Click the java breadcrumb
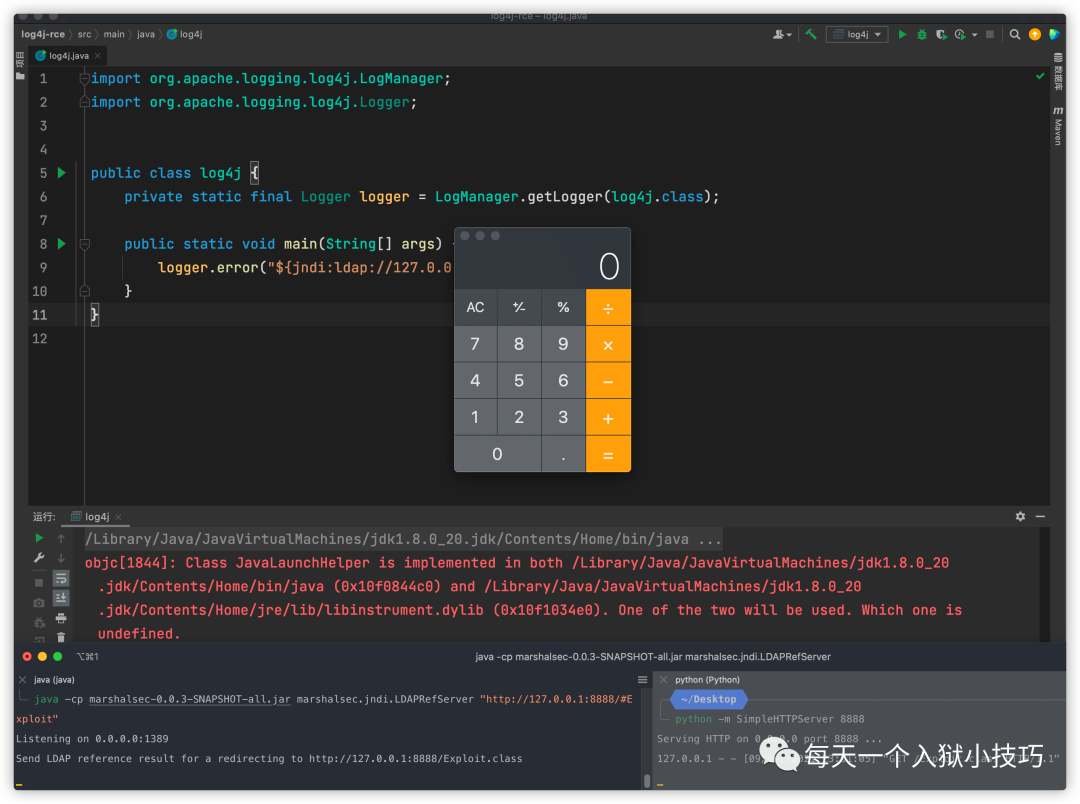The image size is (1080, 804). [146, 34]
